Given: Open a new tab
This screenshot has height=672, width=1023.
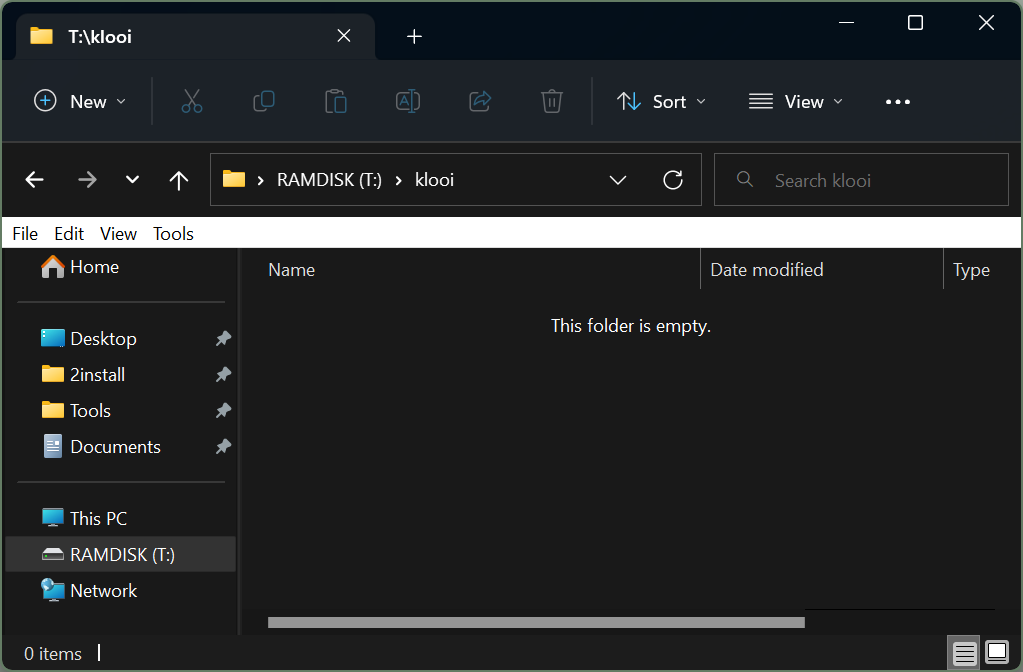Looking at the screenshot, I should [415, 37].
